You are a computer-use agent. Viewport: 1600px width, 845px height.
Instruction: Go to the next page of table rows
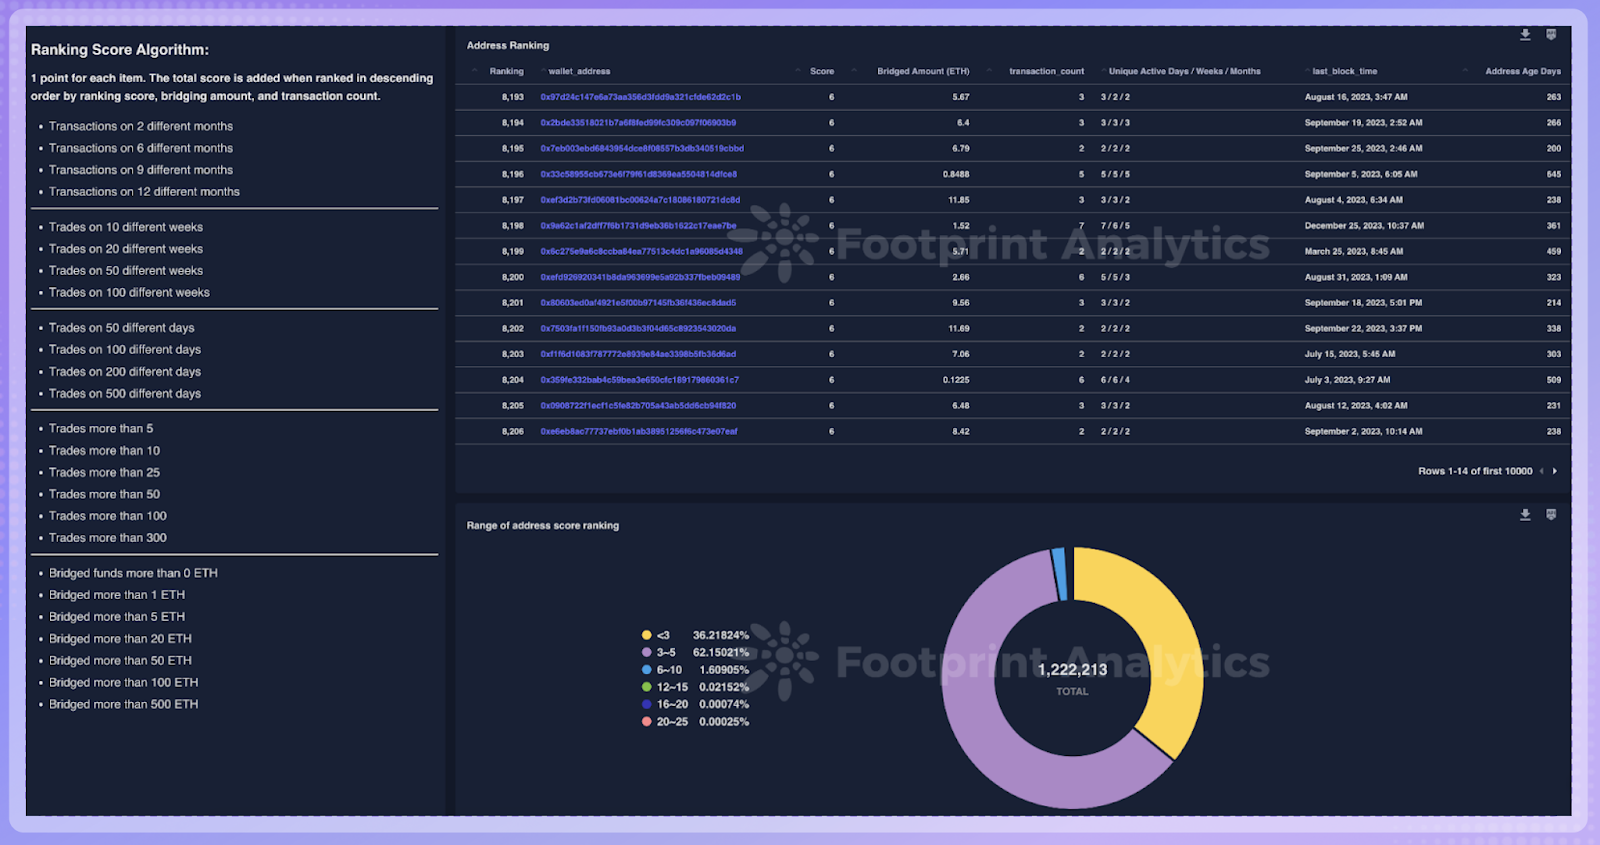(x=1554, y=471)
